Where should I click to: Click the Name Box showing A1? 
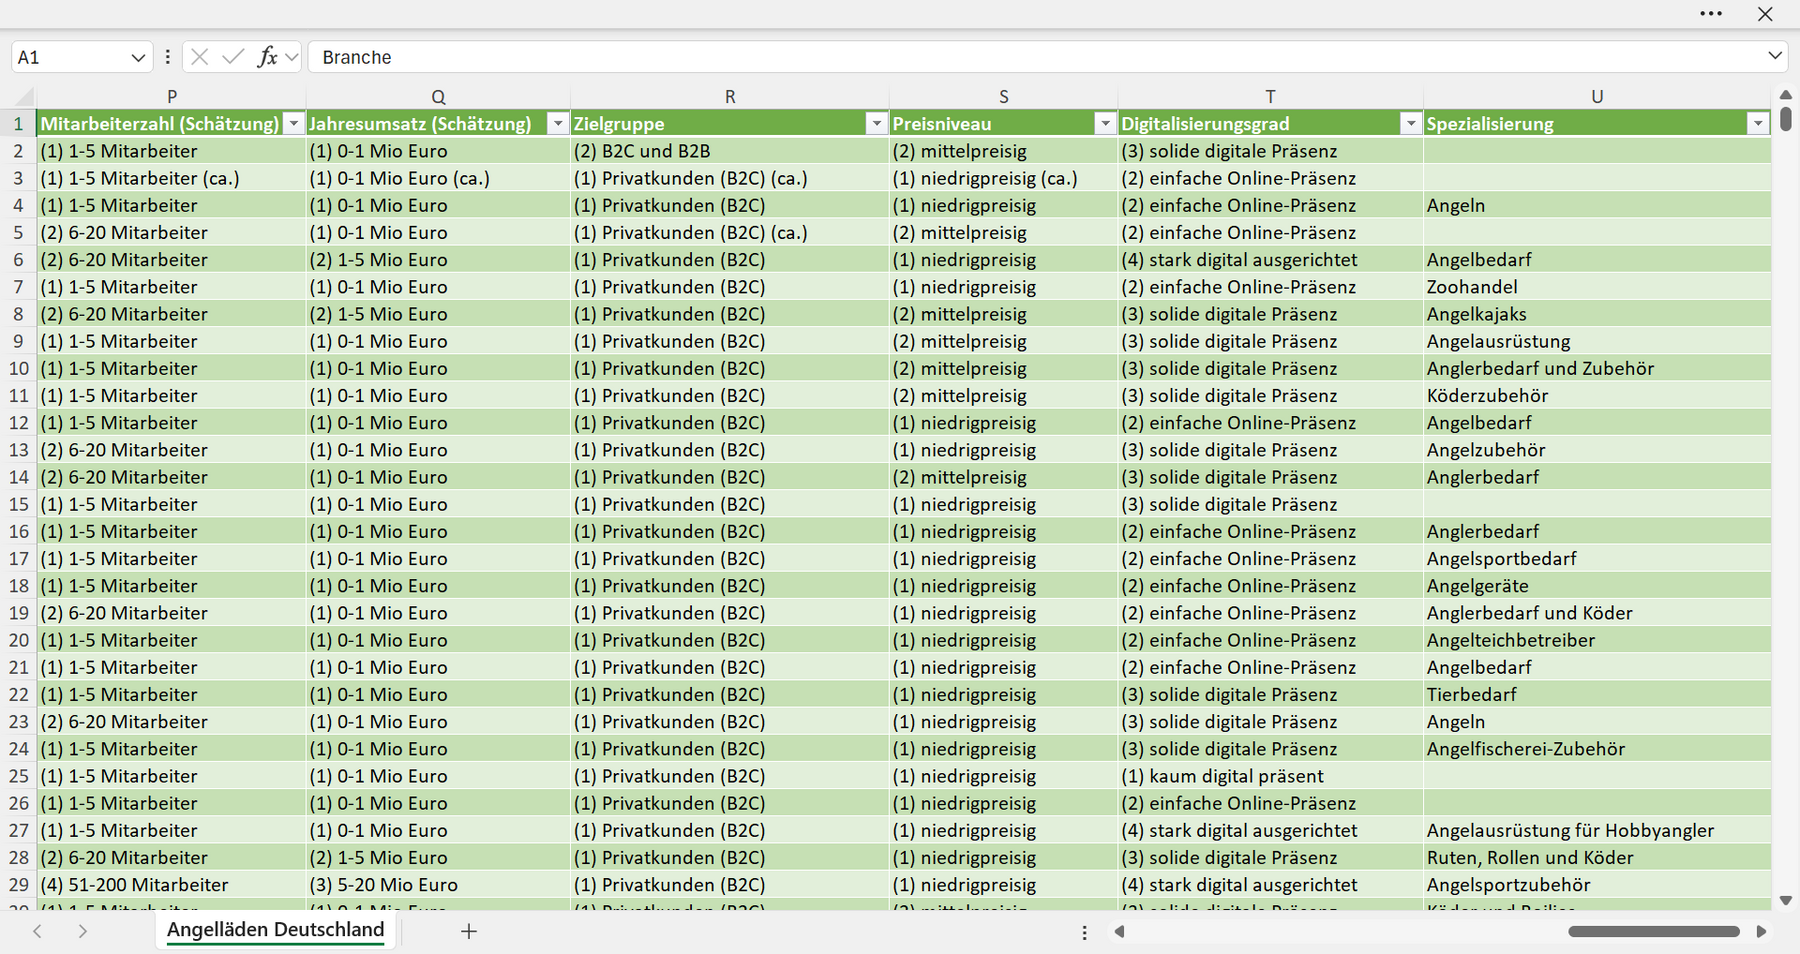(70, 57)
